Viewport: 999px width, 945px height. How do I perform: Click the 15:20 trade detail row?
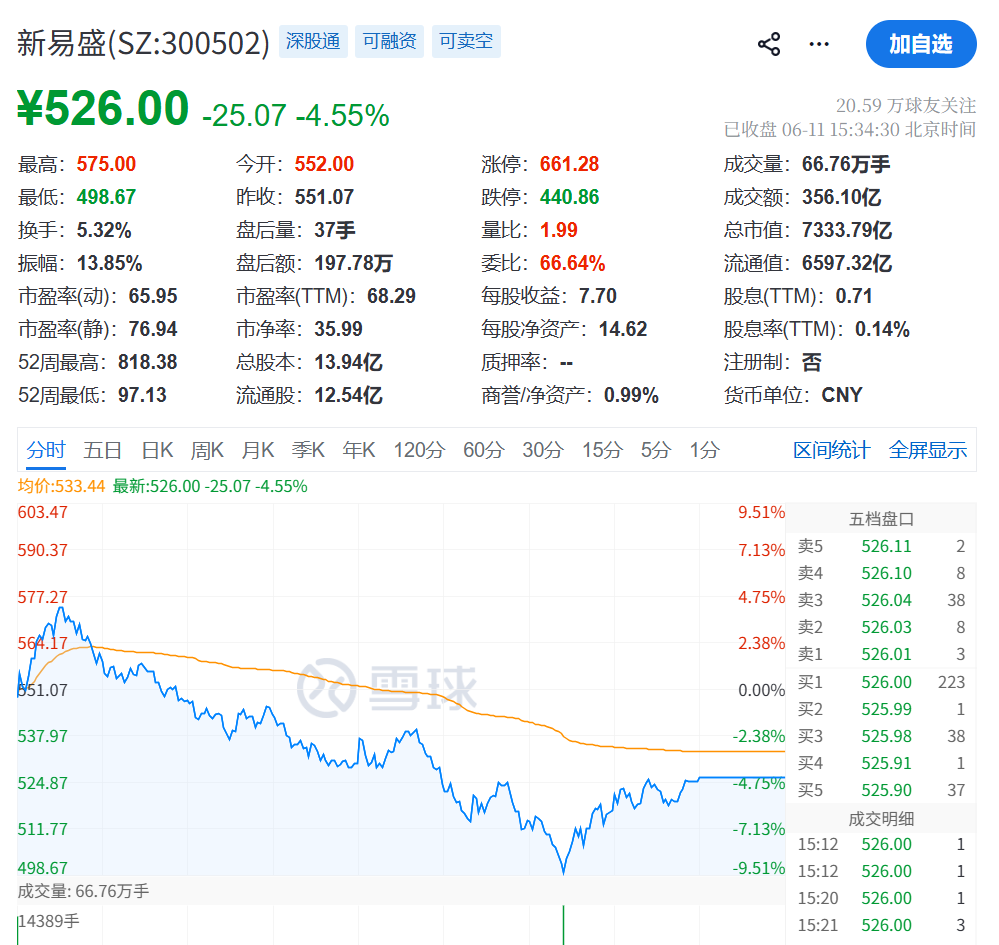pyautogui.click(x=881, y=898)
